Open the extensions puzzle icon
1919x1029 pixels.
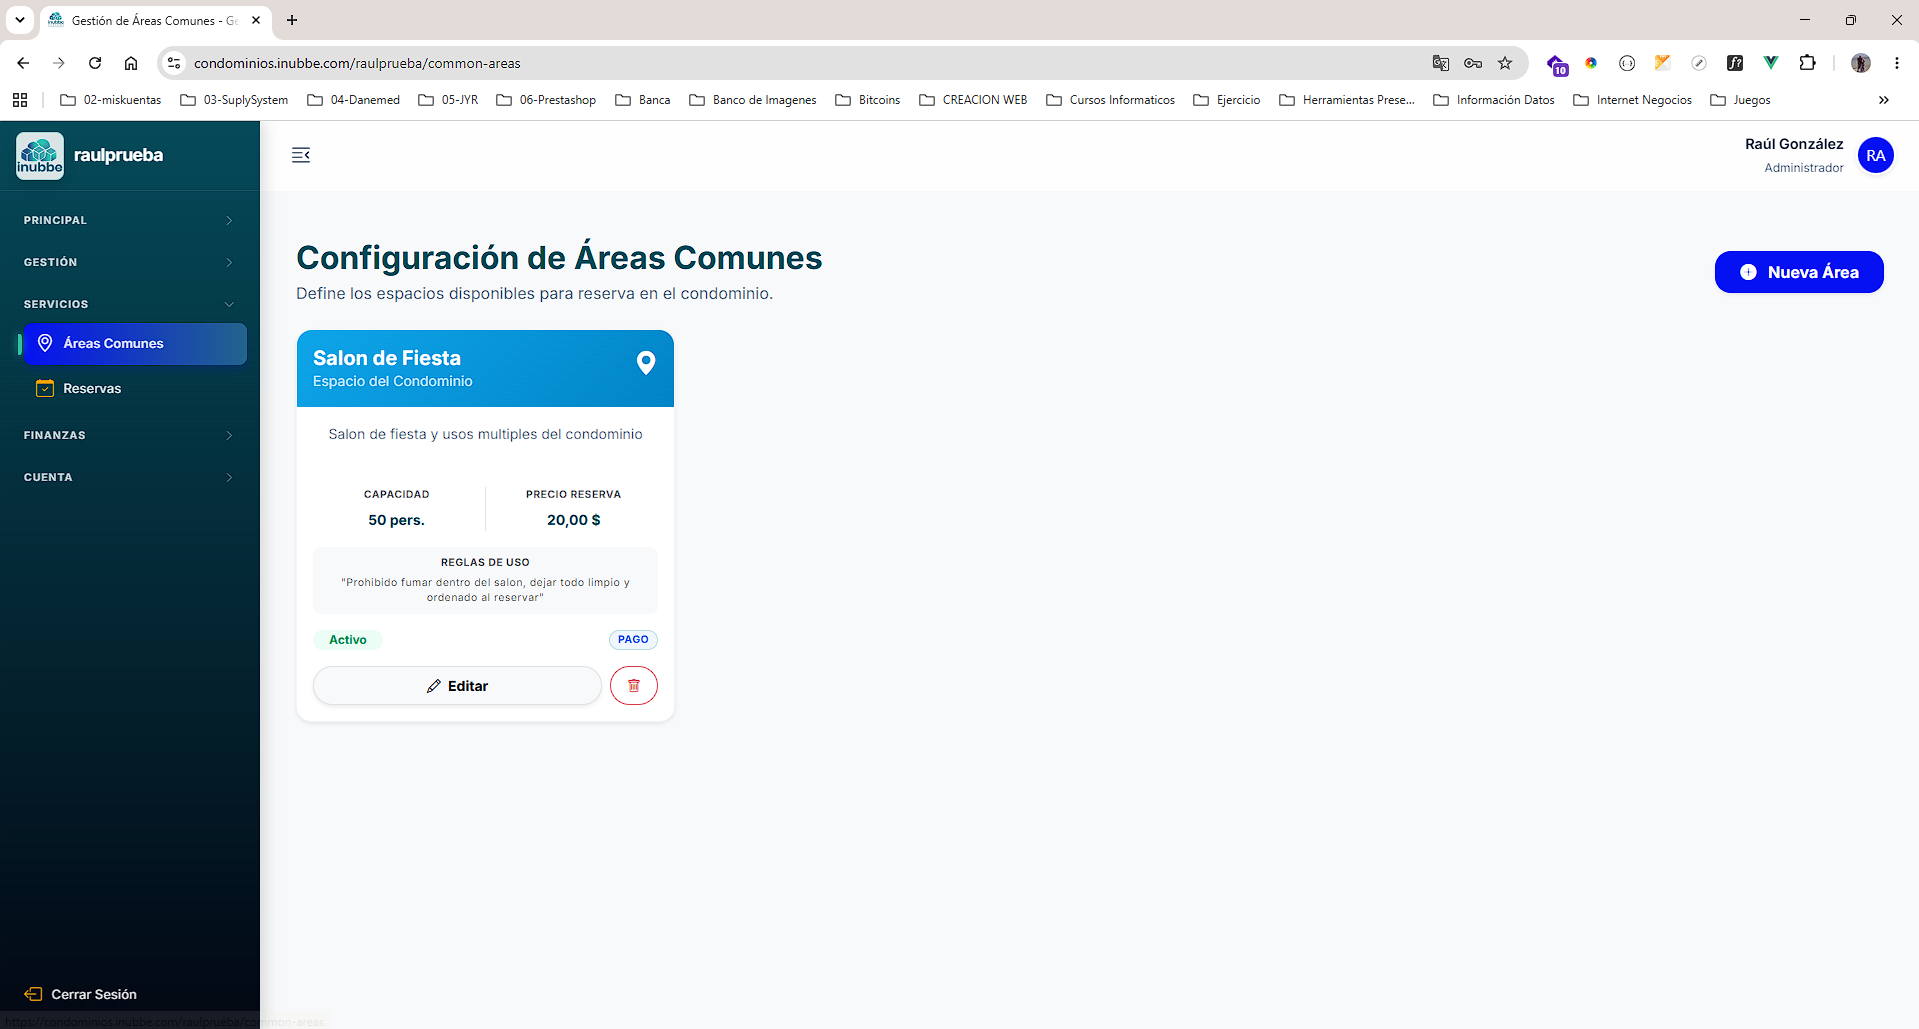pos(1807,63)
